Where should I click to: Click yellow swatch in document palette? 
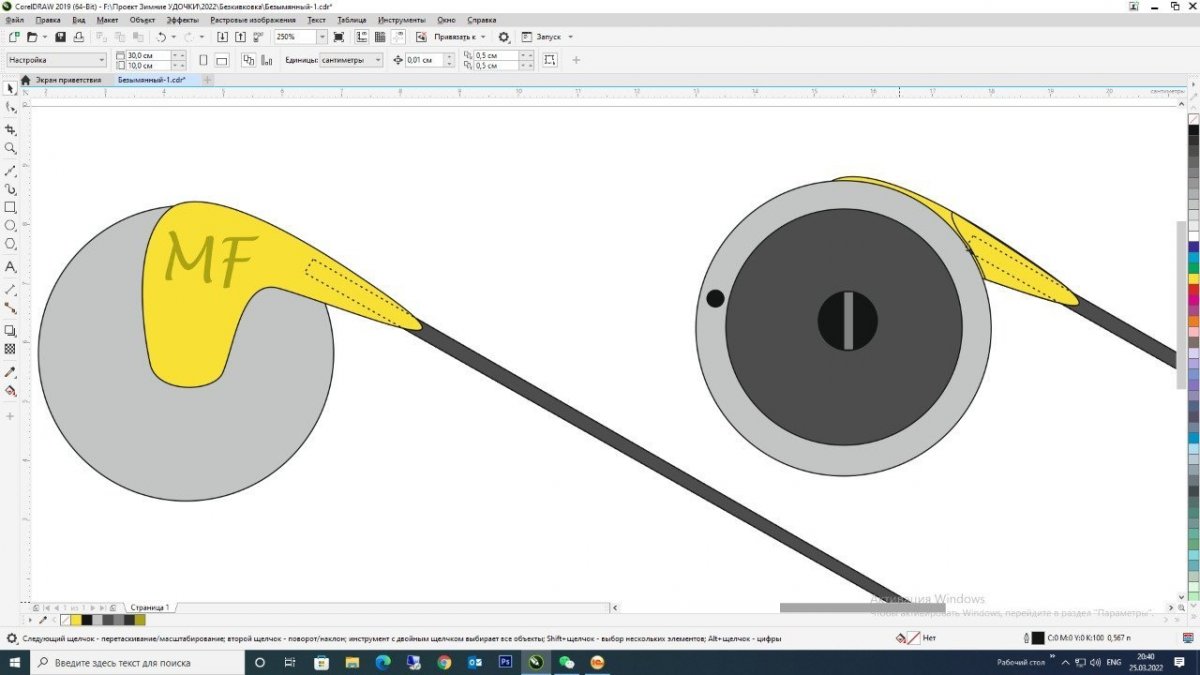coord(76,620)
